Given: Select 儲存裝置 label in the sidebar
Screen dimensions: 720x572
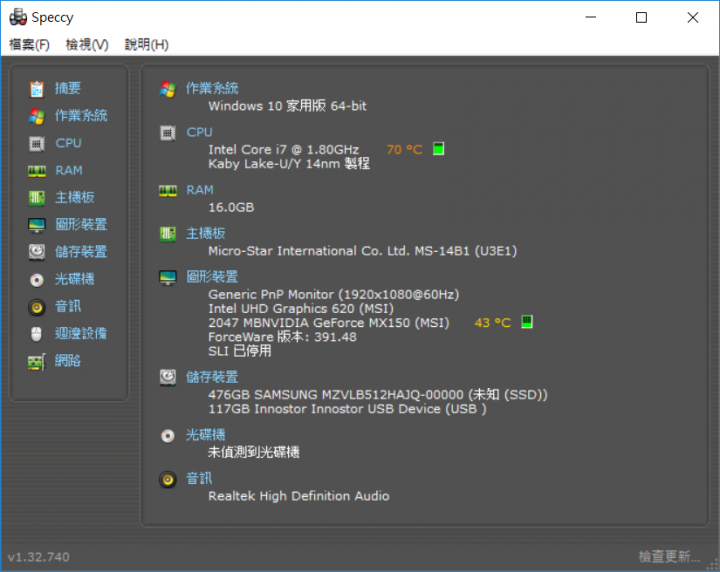Looking at the screenshot, I should (81, 252).
